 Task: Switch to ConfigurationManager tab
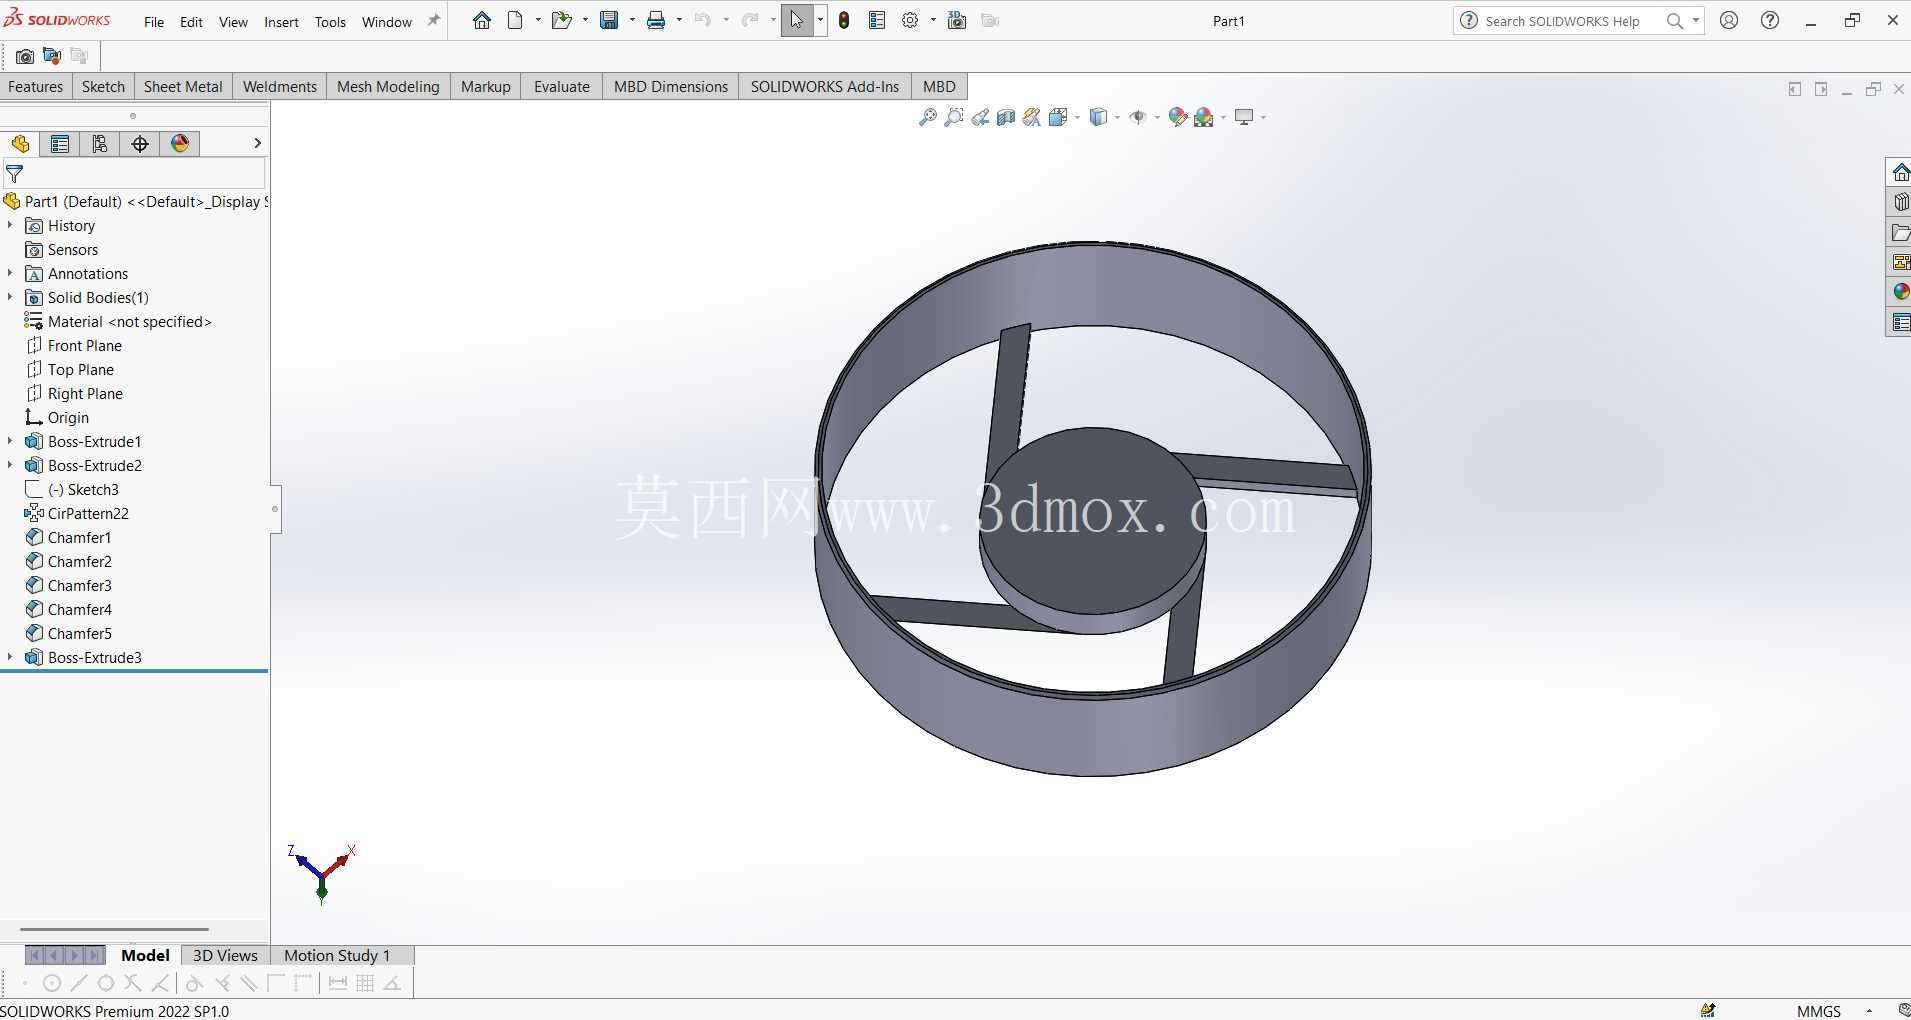tap(100, 144)
